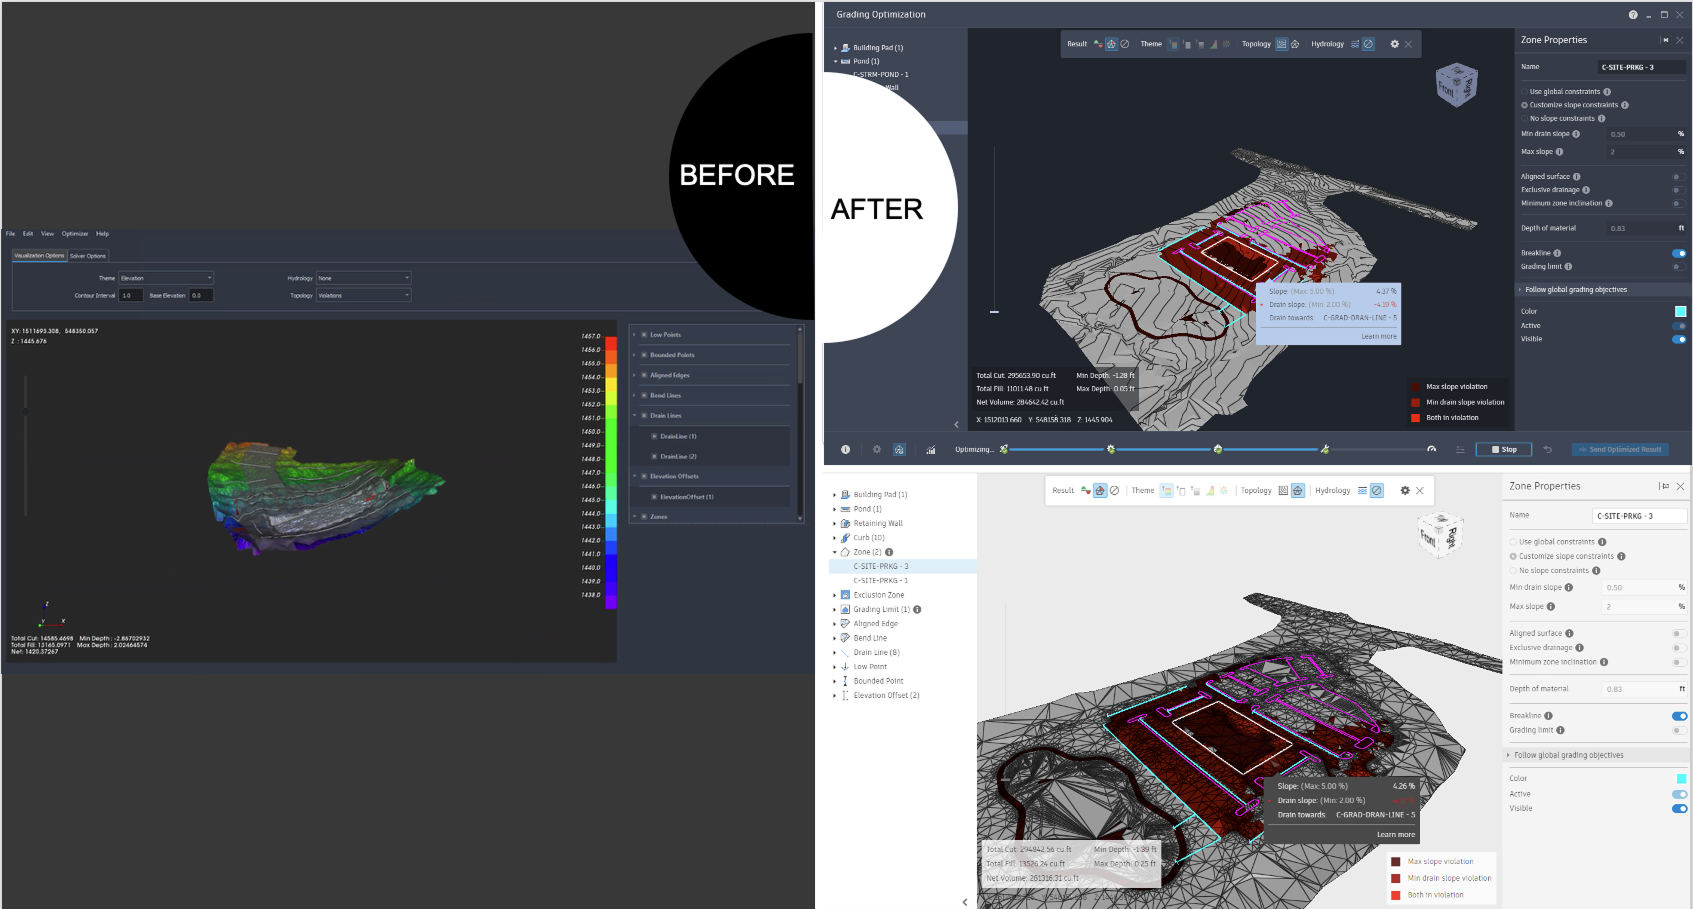
Task: Select Hydrology flow lines icon in light toolbar
Action: click(x=1362, y=491)
